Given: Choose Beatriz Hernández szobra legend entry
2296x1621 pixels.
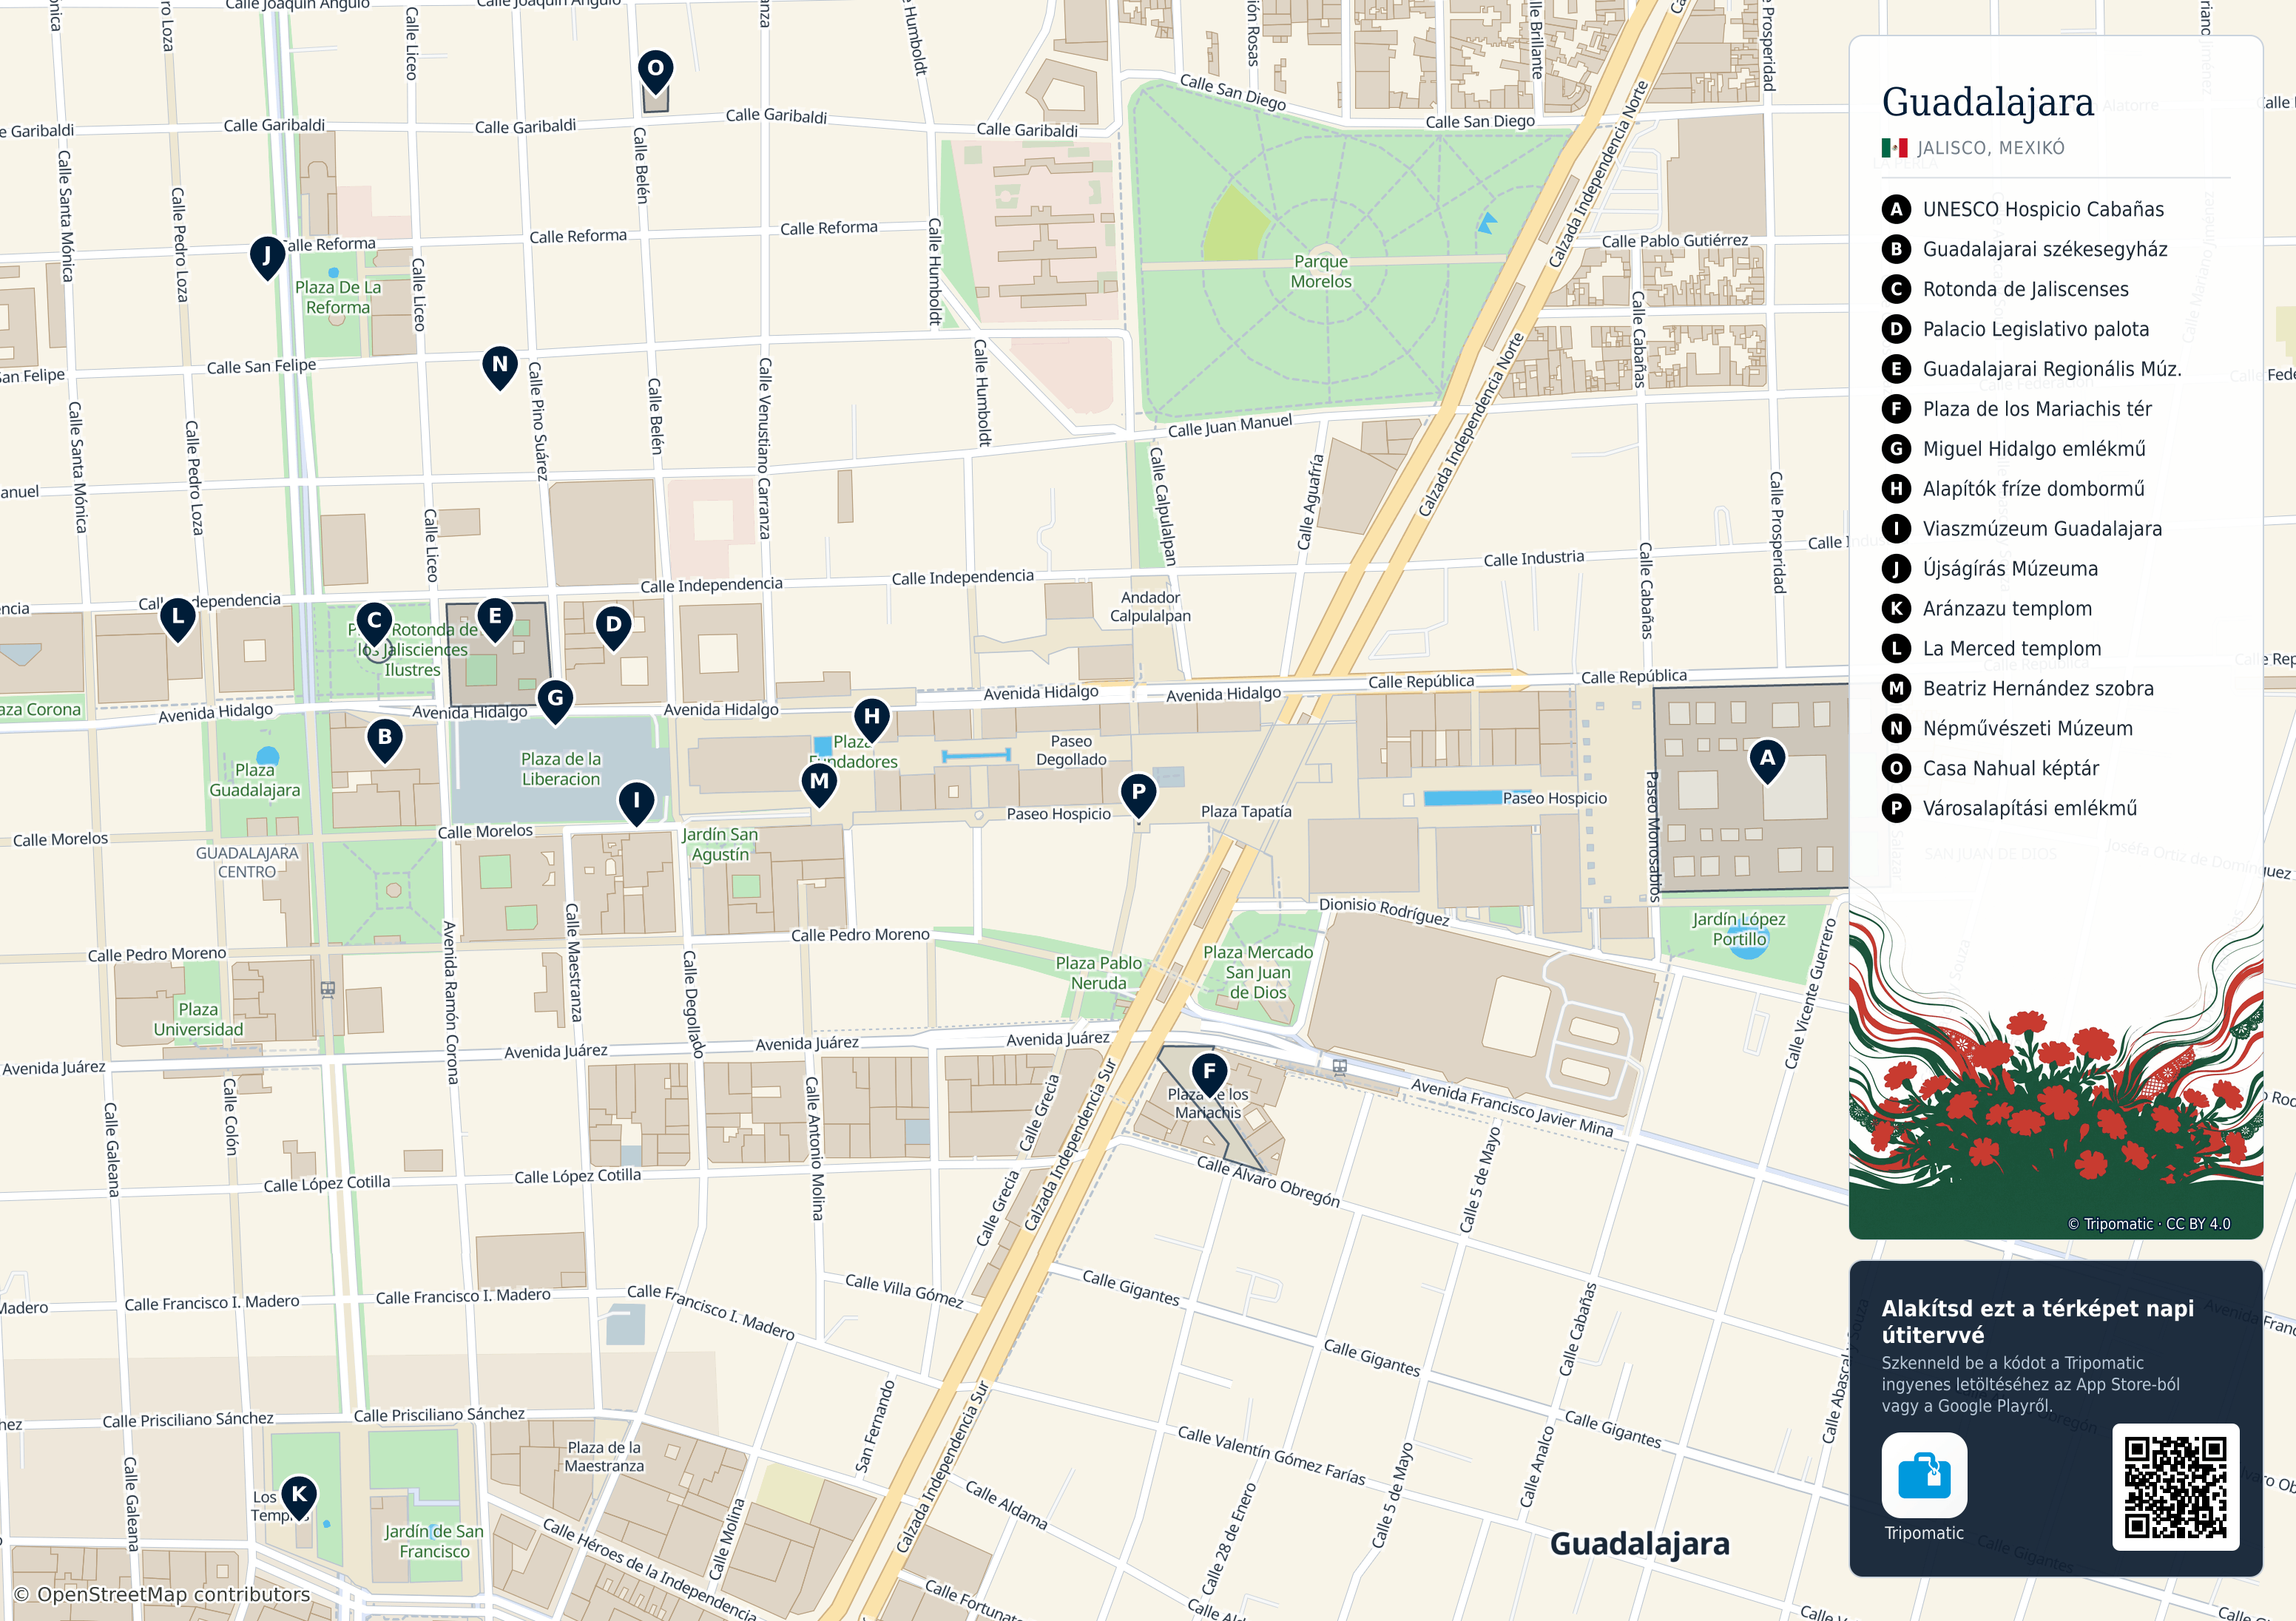Looking at the screenshot, I should pyautogui.click(x=2017, y=689).
